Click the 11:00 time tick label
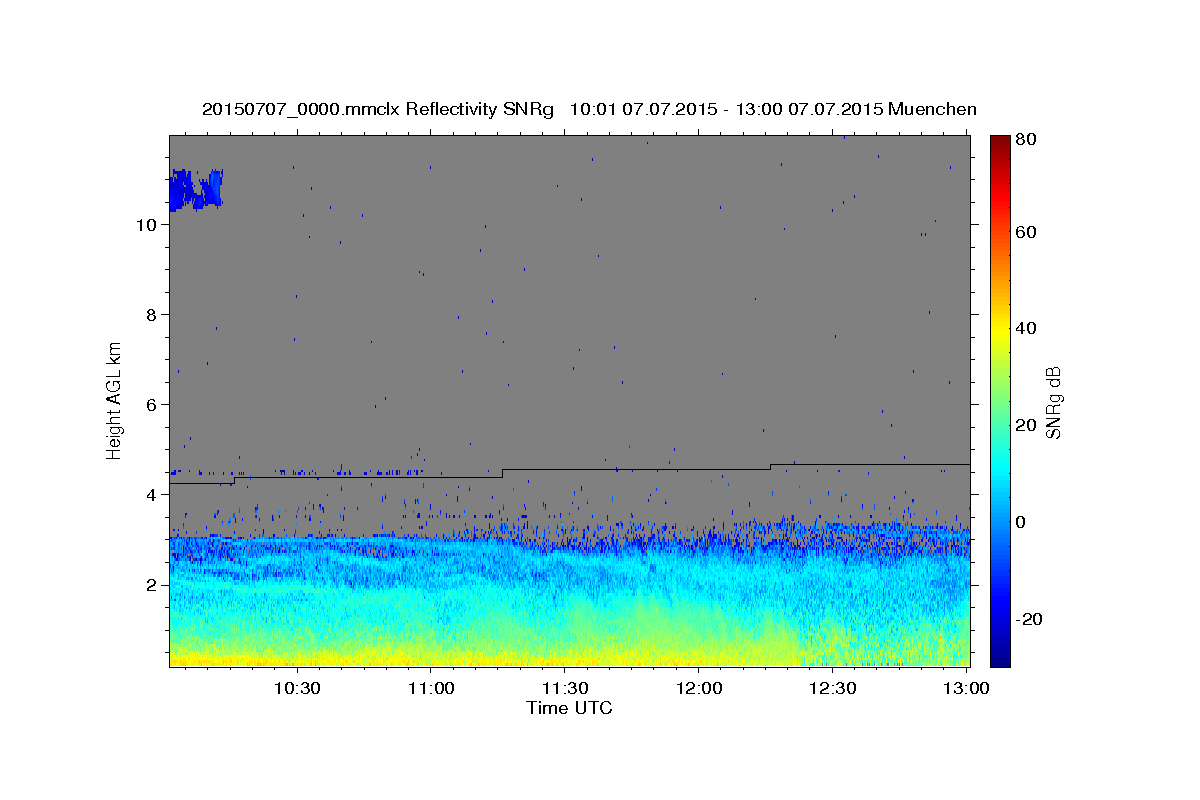 (431, 689)
